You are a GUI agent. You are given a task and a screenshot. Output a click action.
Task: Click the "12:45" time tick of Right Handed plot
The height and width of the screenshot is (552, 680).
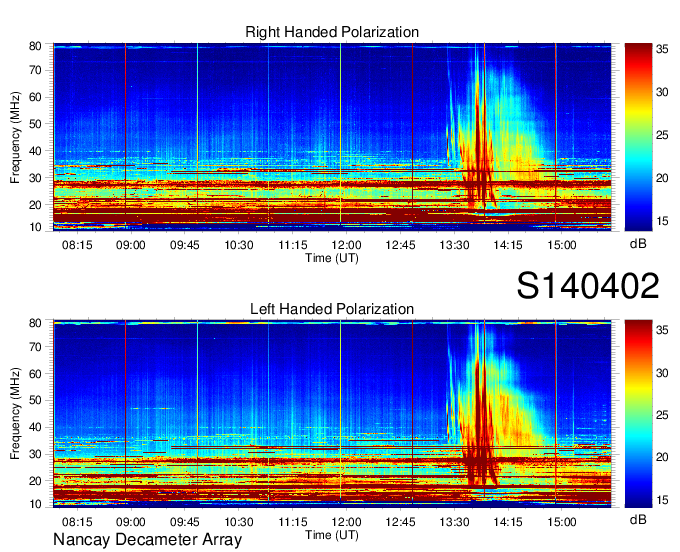click(x=400, y=245)
